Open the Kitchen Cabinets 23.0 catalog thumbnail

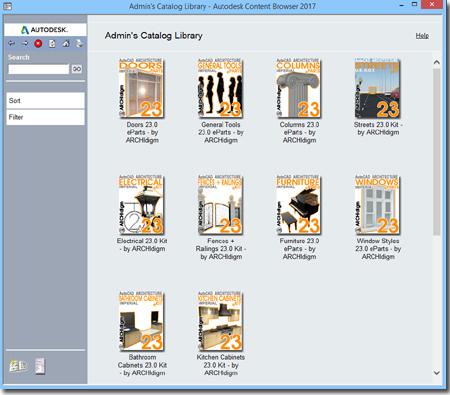pos(220,321)
